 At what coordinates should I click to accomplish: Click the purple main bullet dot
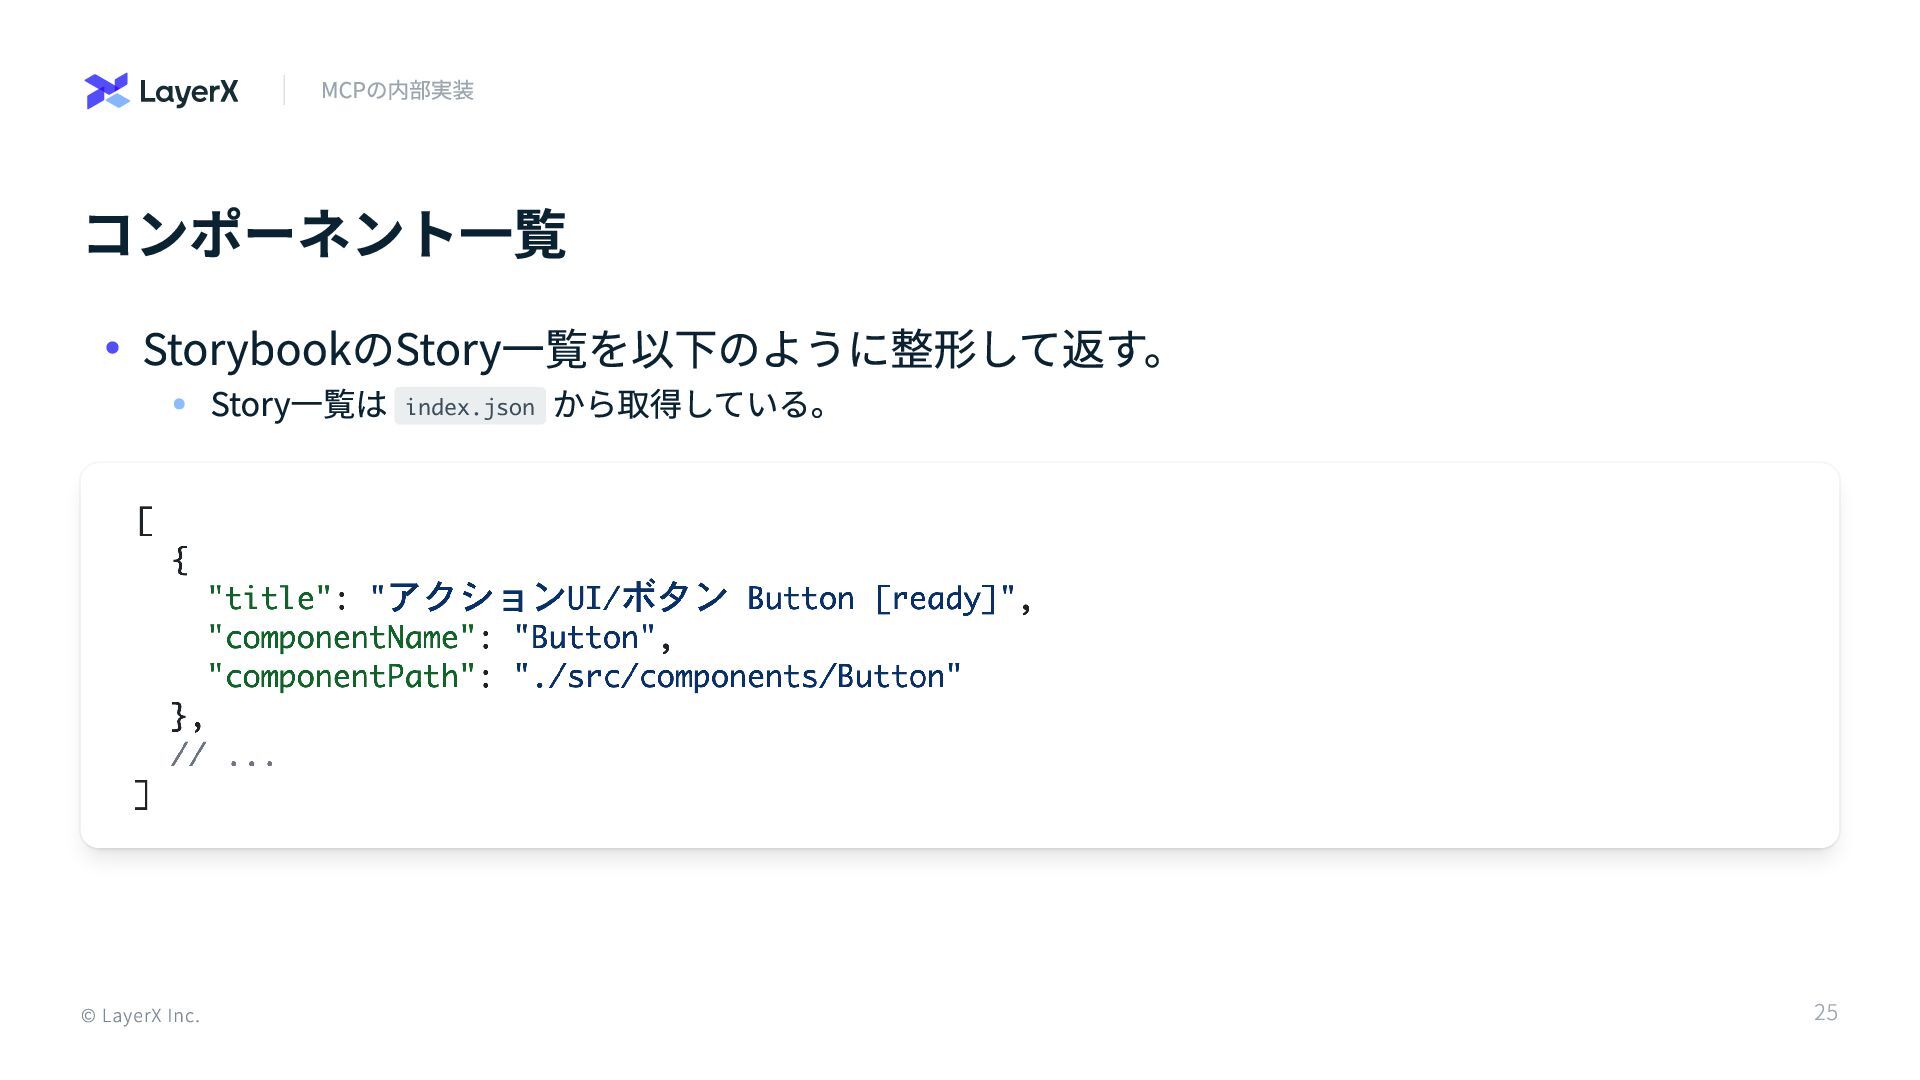(x=113, y=348)
